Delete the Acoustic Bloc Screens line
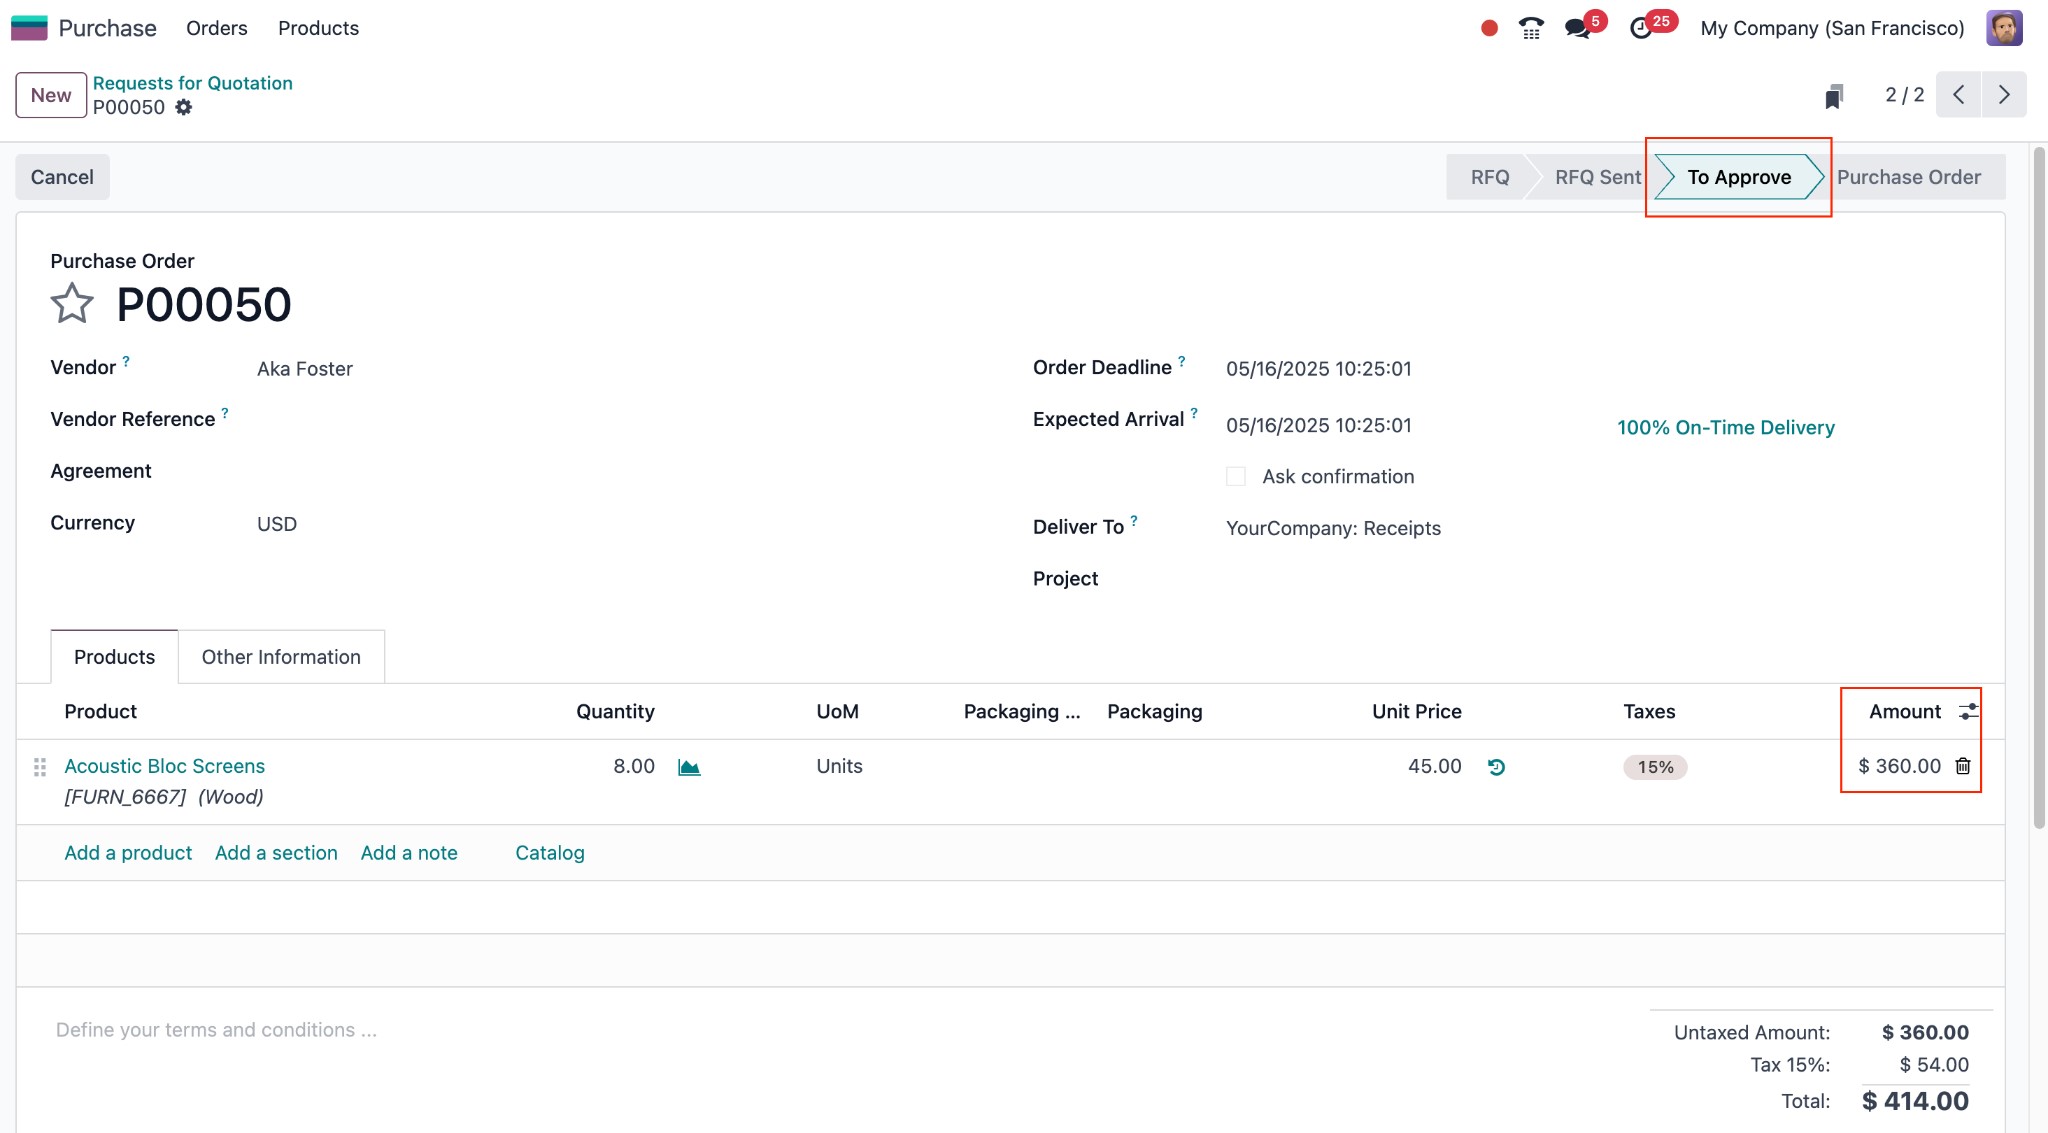 pyautogui.click(x=1963, y=766)
